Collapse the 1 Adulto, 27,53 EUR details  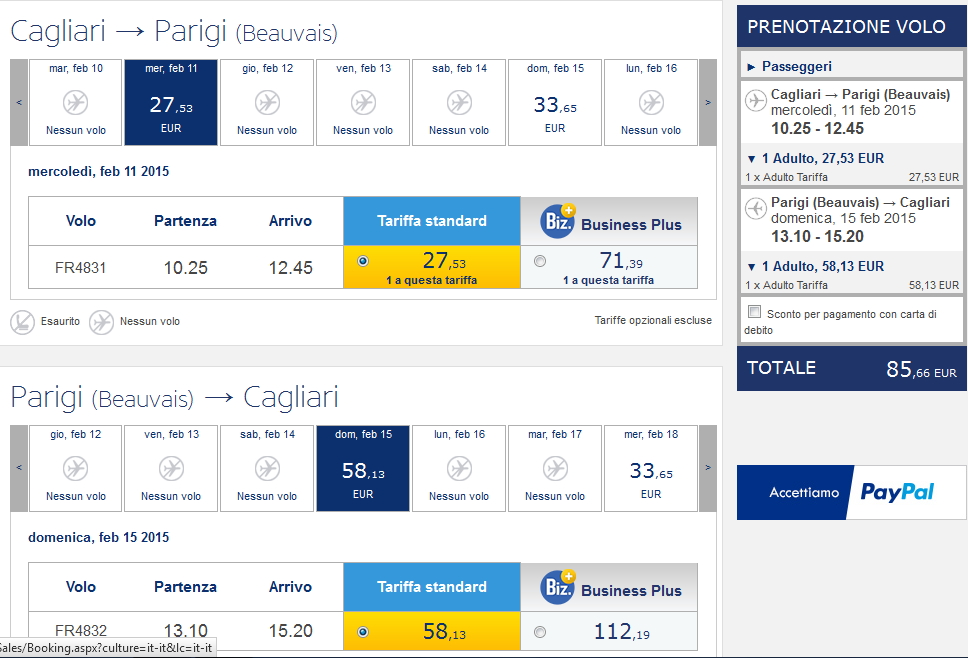point(752,158)
